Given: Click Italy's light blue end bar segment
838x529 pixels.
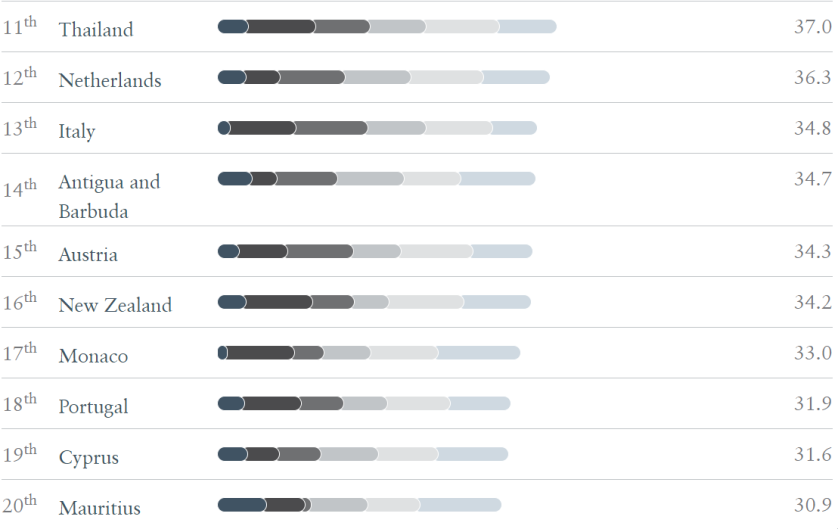Looking at the screenshot, I should point(514,128).
